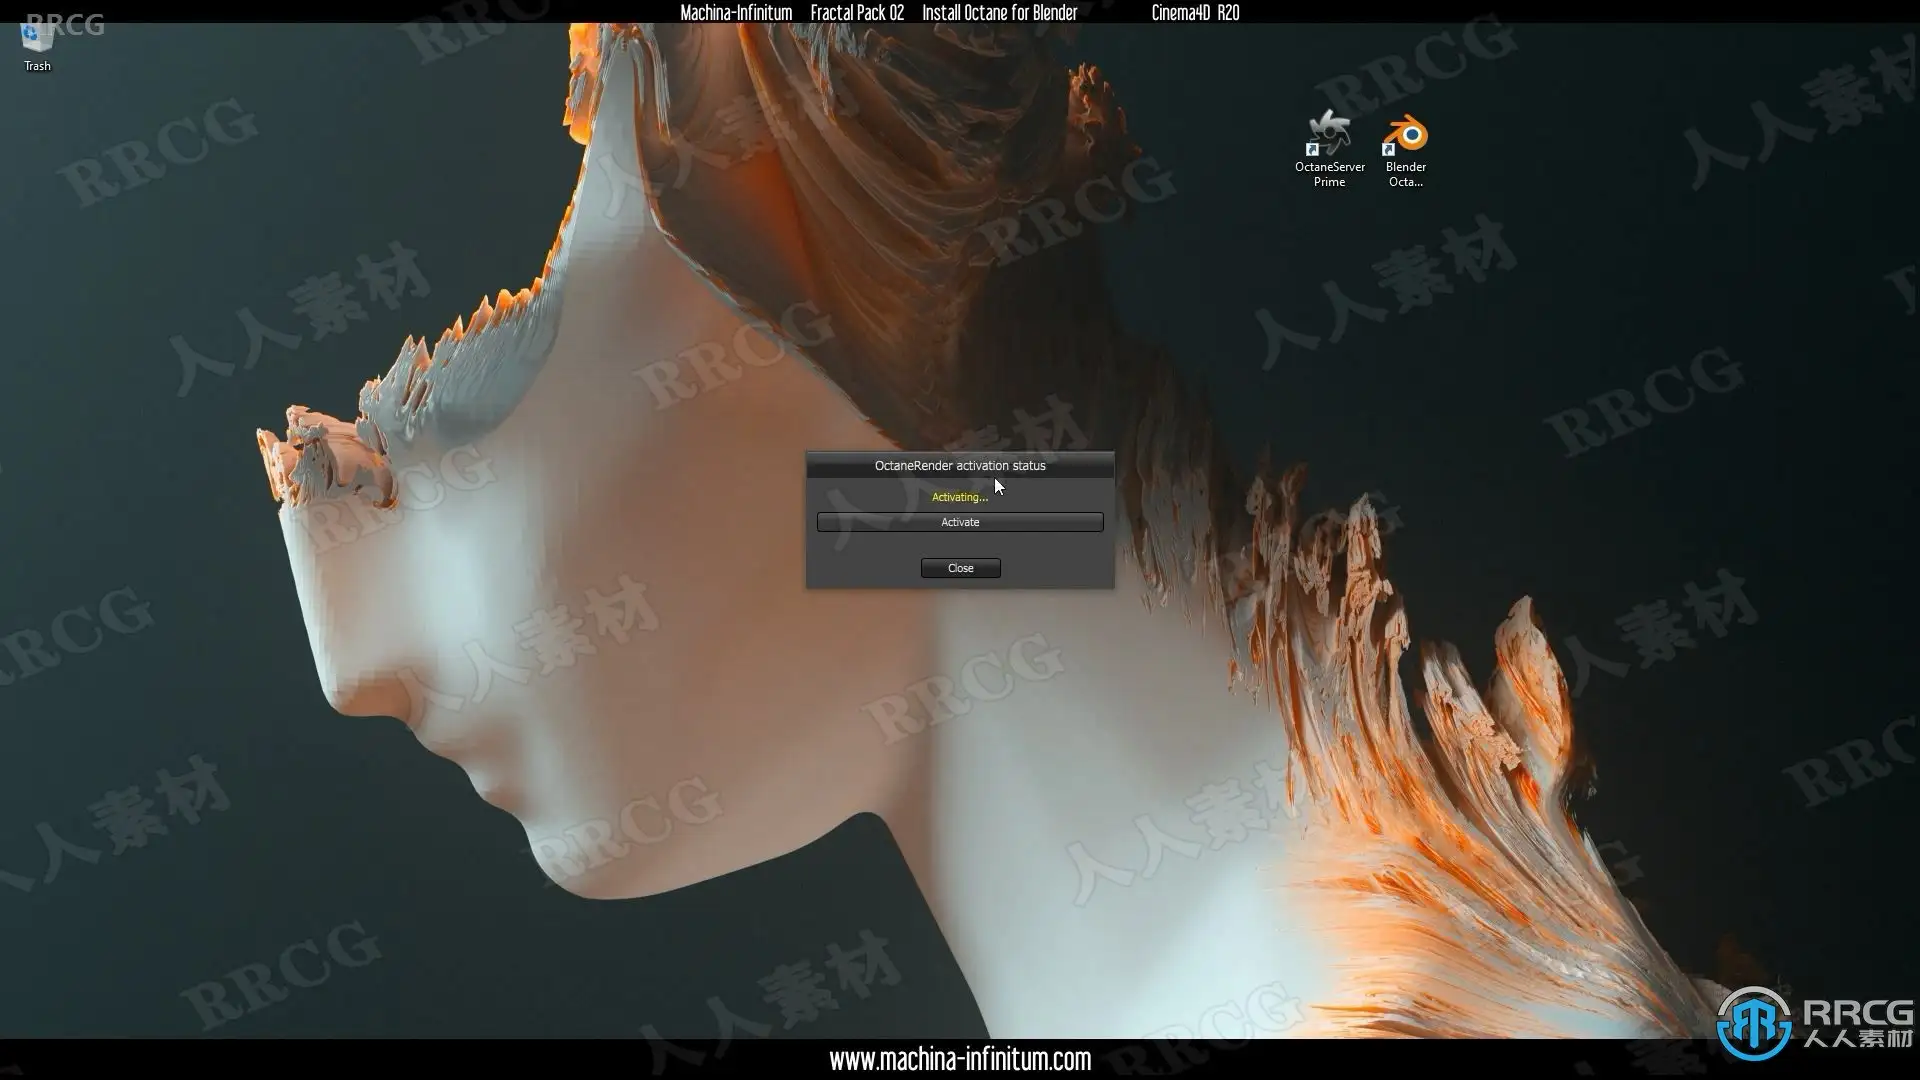The width and height of the screenshot is (1920, 1080).
Task: Click the 'OctaneServer Prime' icon label
Action: point(1329,174)
